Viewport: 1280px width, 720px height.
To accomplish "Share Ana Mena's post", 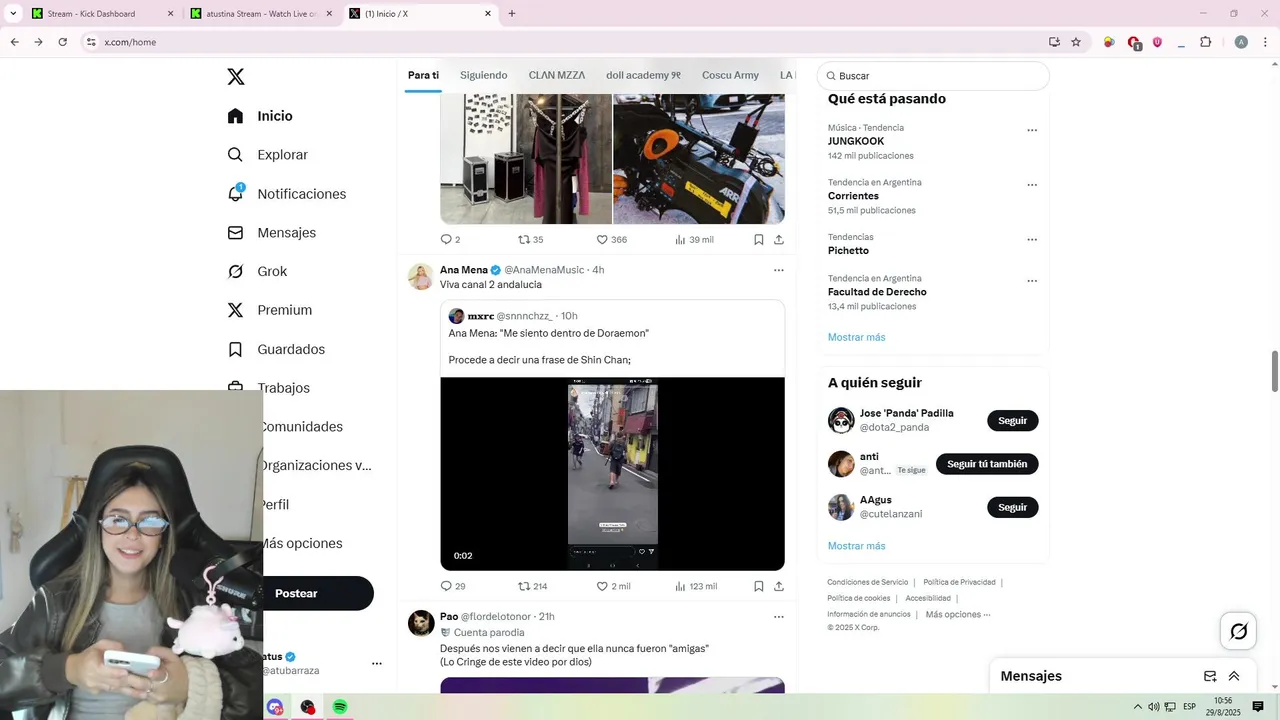I will click(779, 586).
